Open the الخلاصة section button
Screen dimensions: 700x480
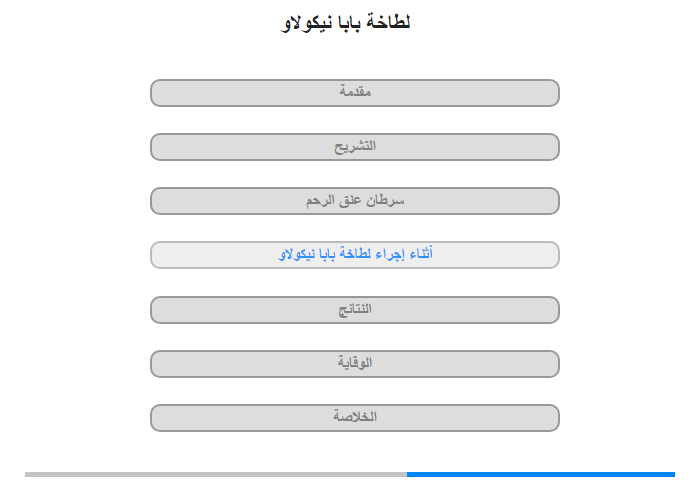pos(354,418)
